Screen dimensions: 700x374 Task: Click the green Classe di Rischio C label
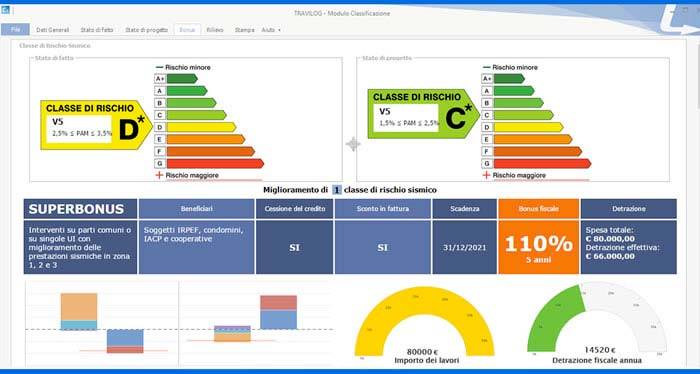point(424,114)
